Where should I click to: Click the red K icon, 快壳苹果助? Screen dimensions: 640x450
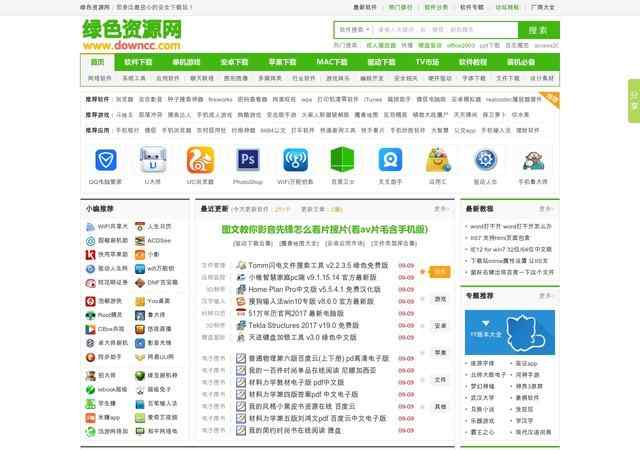tap(90, 255)
